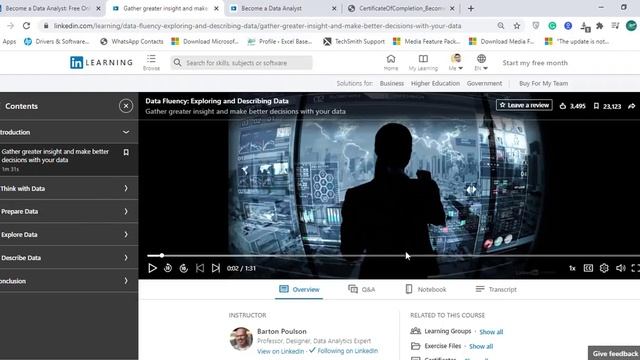The image size is (640, 360).
Task: Go to LinkedIn Learning Home
Action: coord(391,62)
